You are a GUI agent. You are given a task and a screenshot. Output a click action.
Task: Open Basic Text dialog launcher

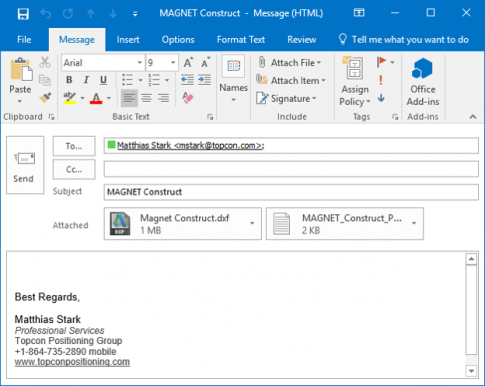click(x=210, y=117)
